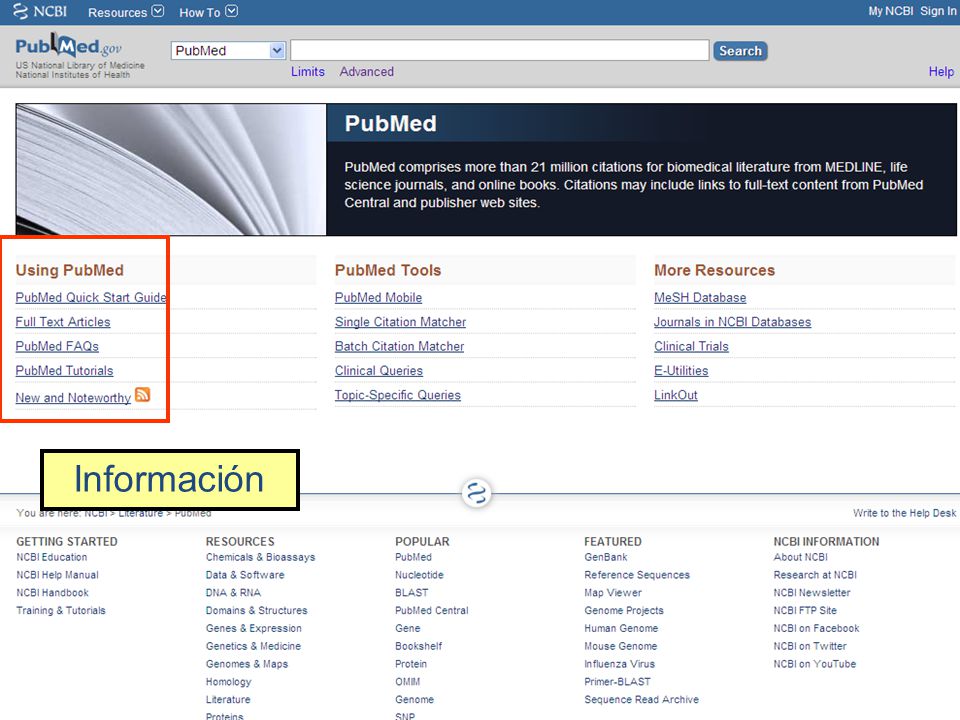Open Data & Software

pos(245,575)
